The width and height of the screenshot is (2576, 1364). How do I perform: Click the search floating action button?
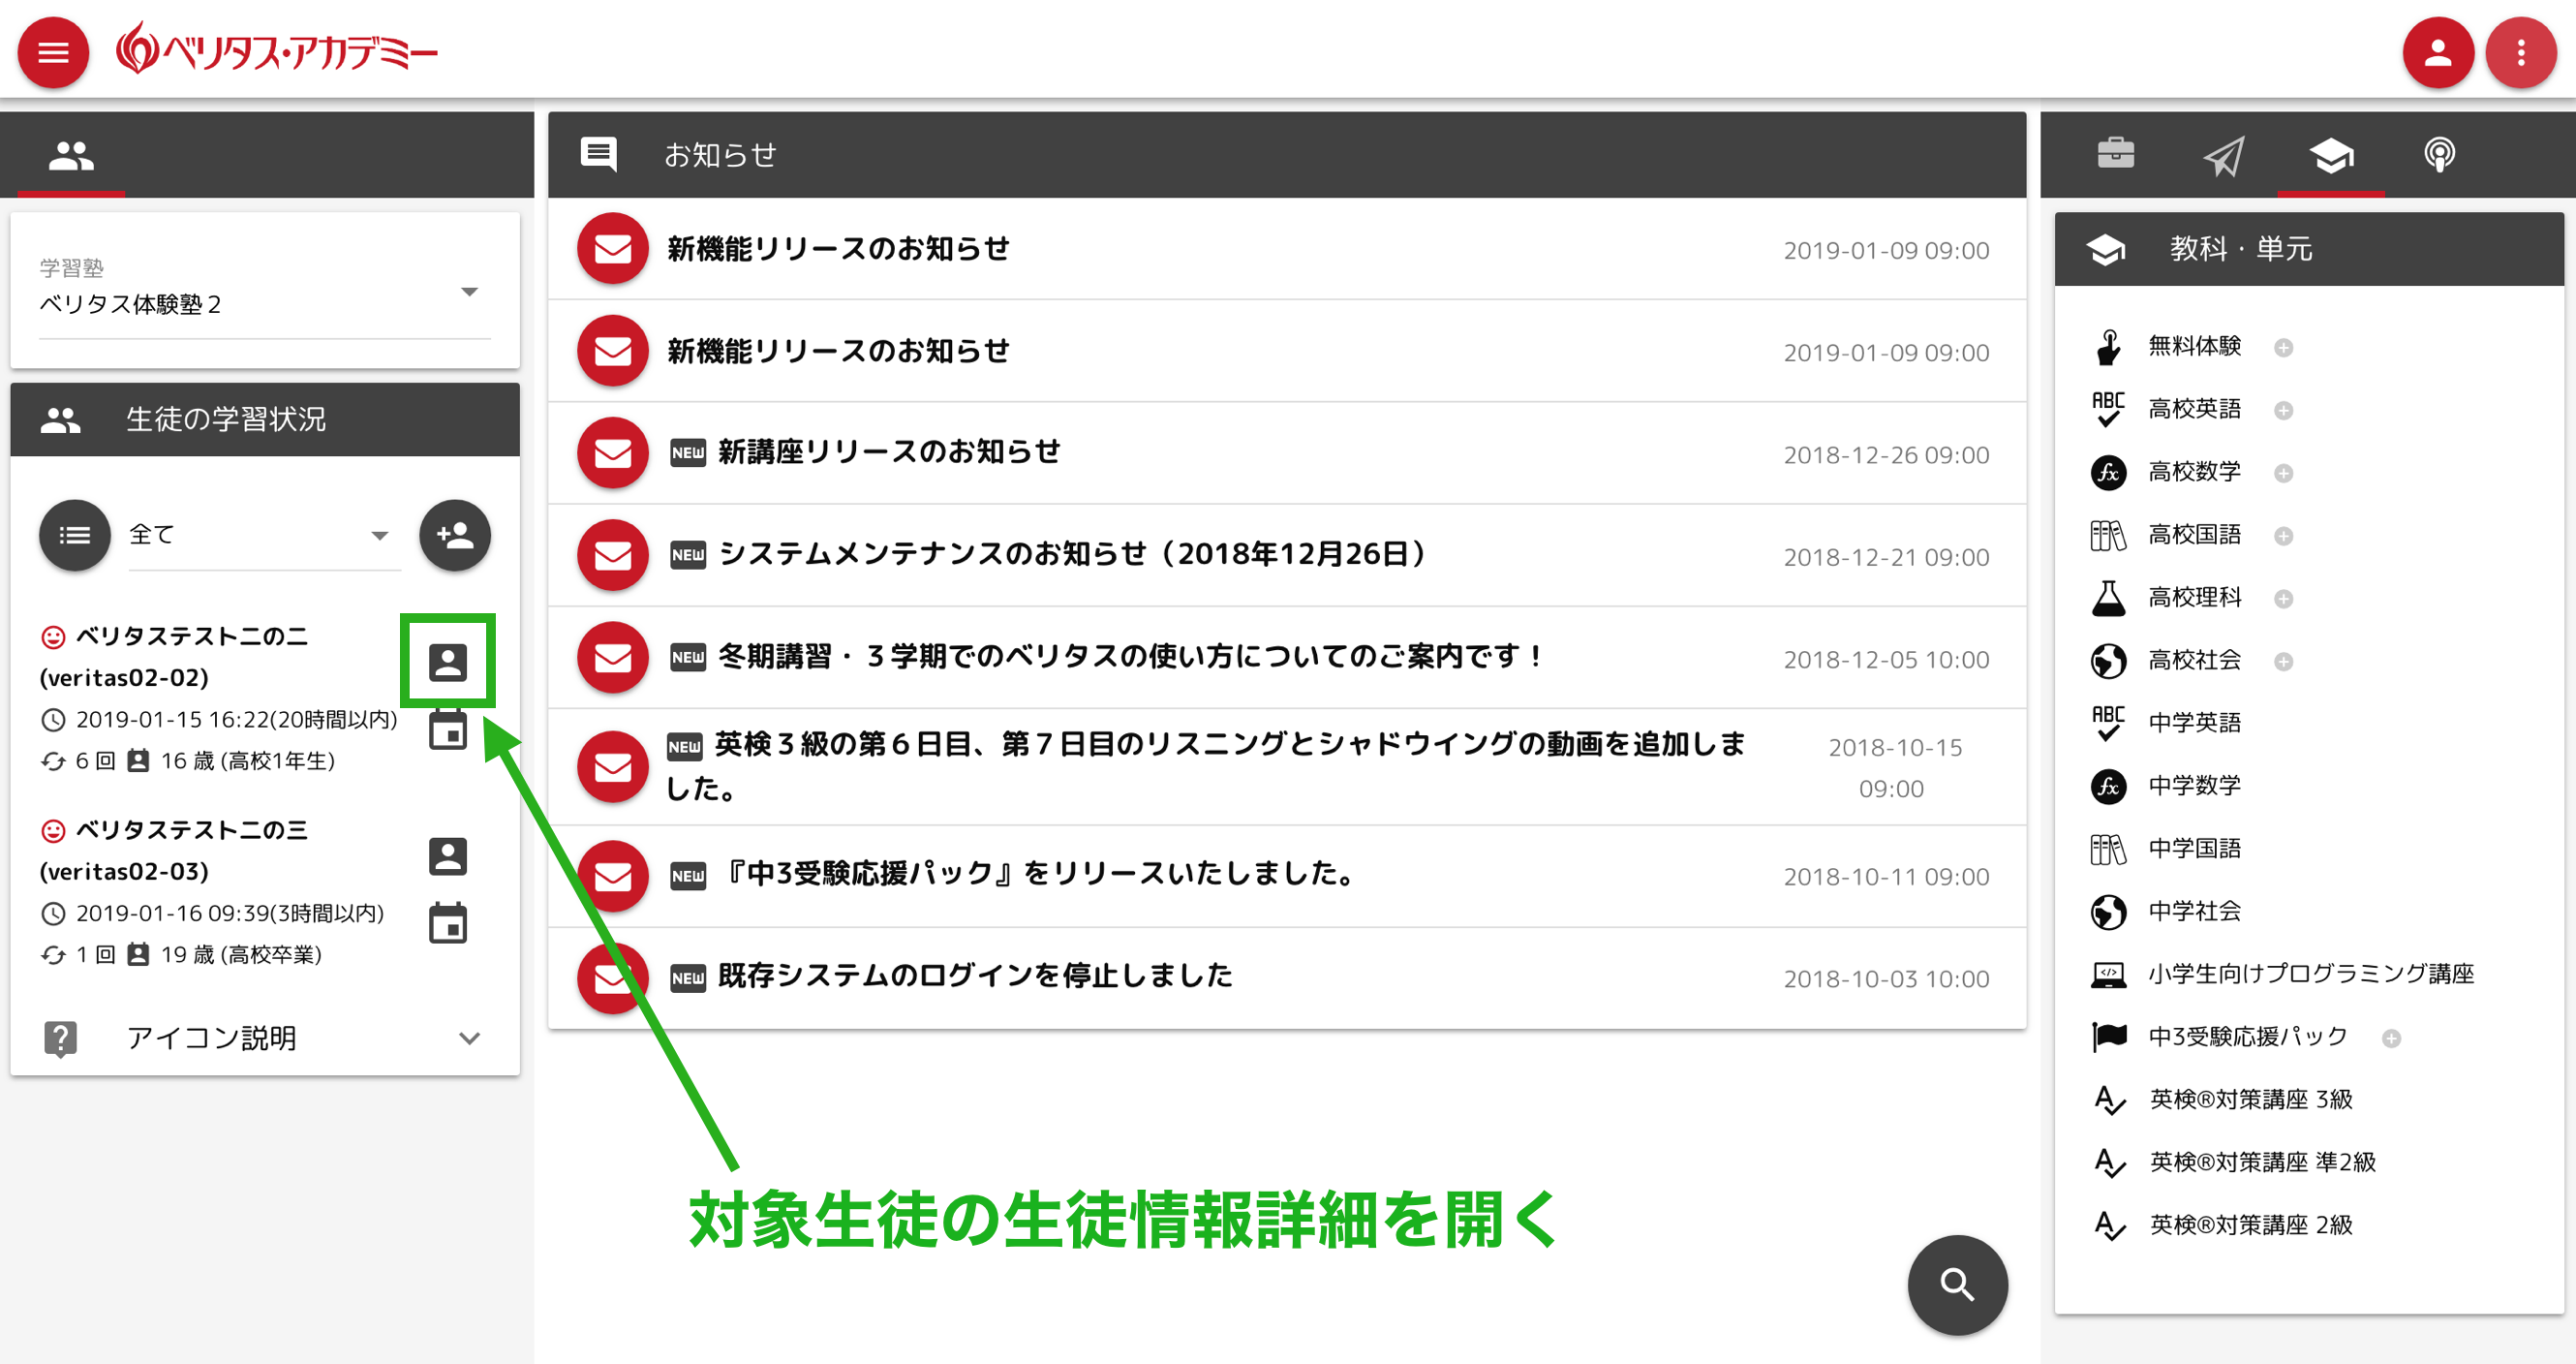[1957, 1285]
